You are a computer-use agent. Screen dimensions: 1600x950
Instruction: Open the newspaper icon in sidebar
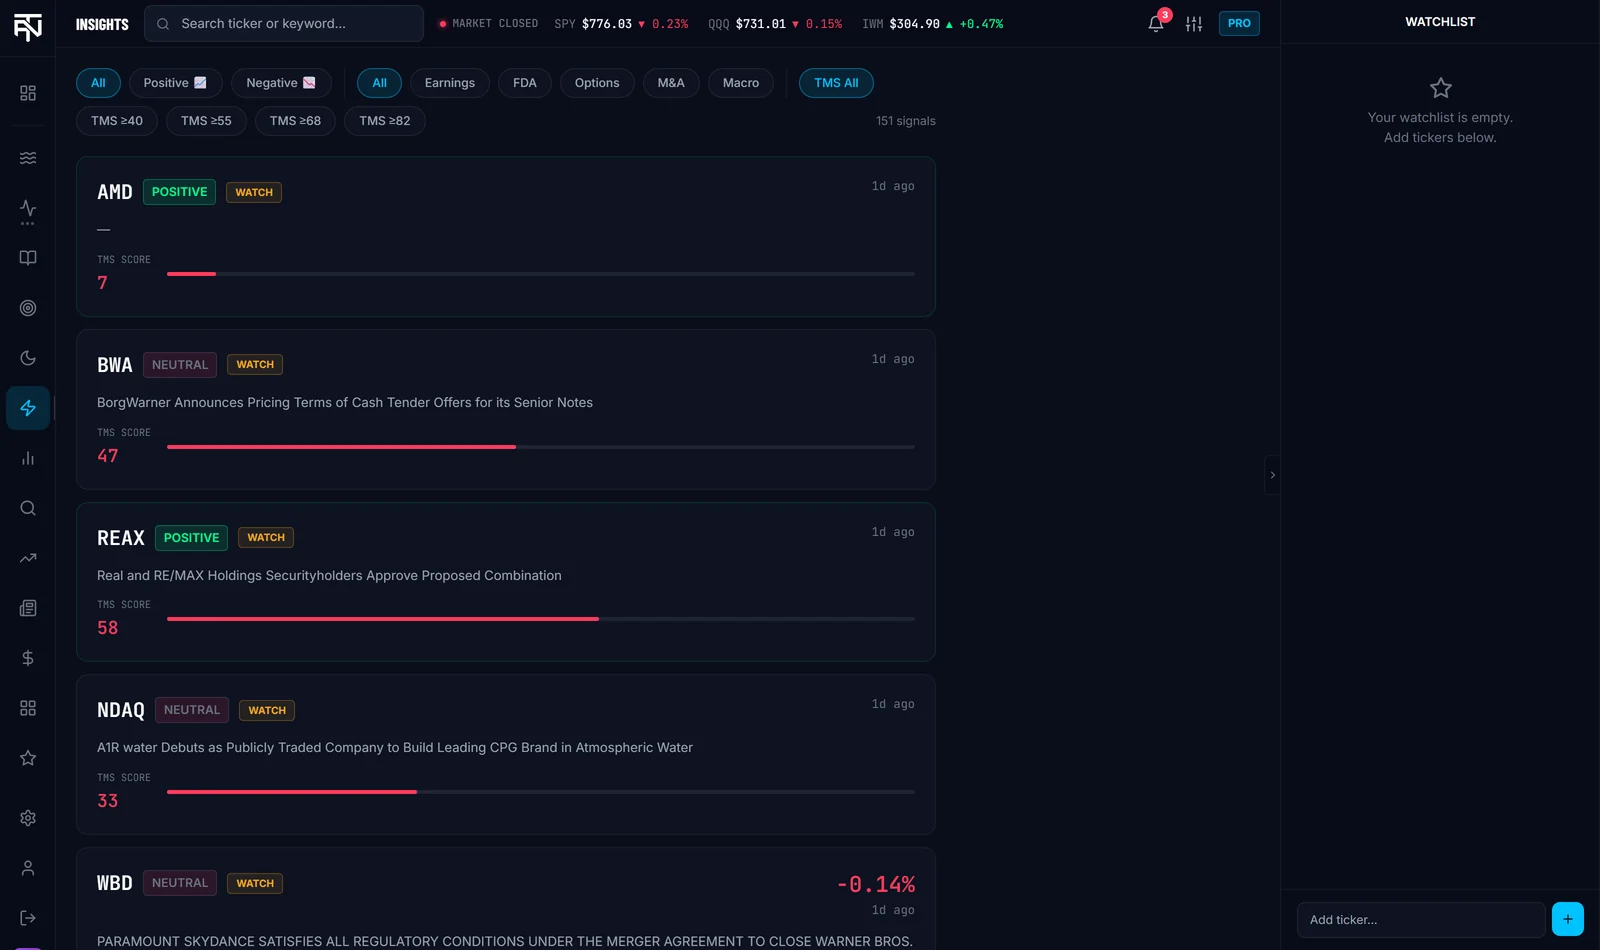coord(28,608)
